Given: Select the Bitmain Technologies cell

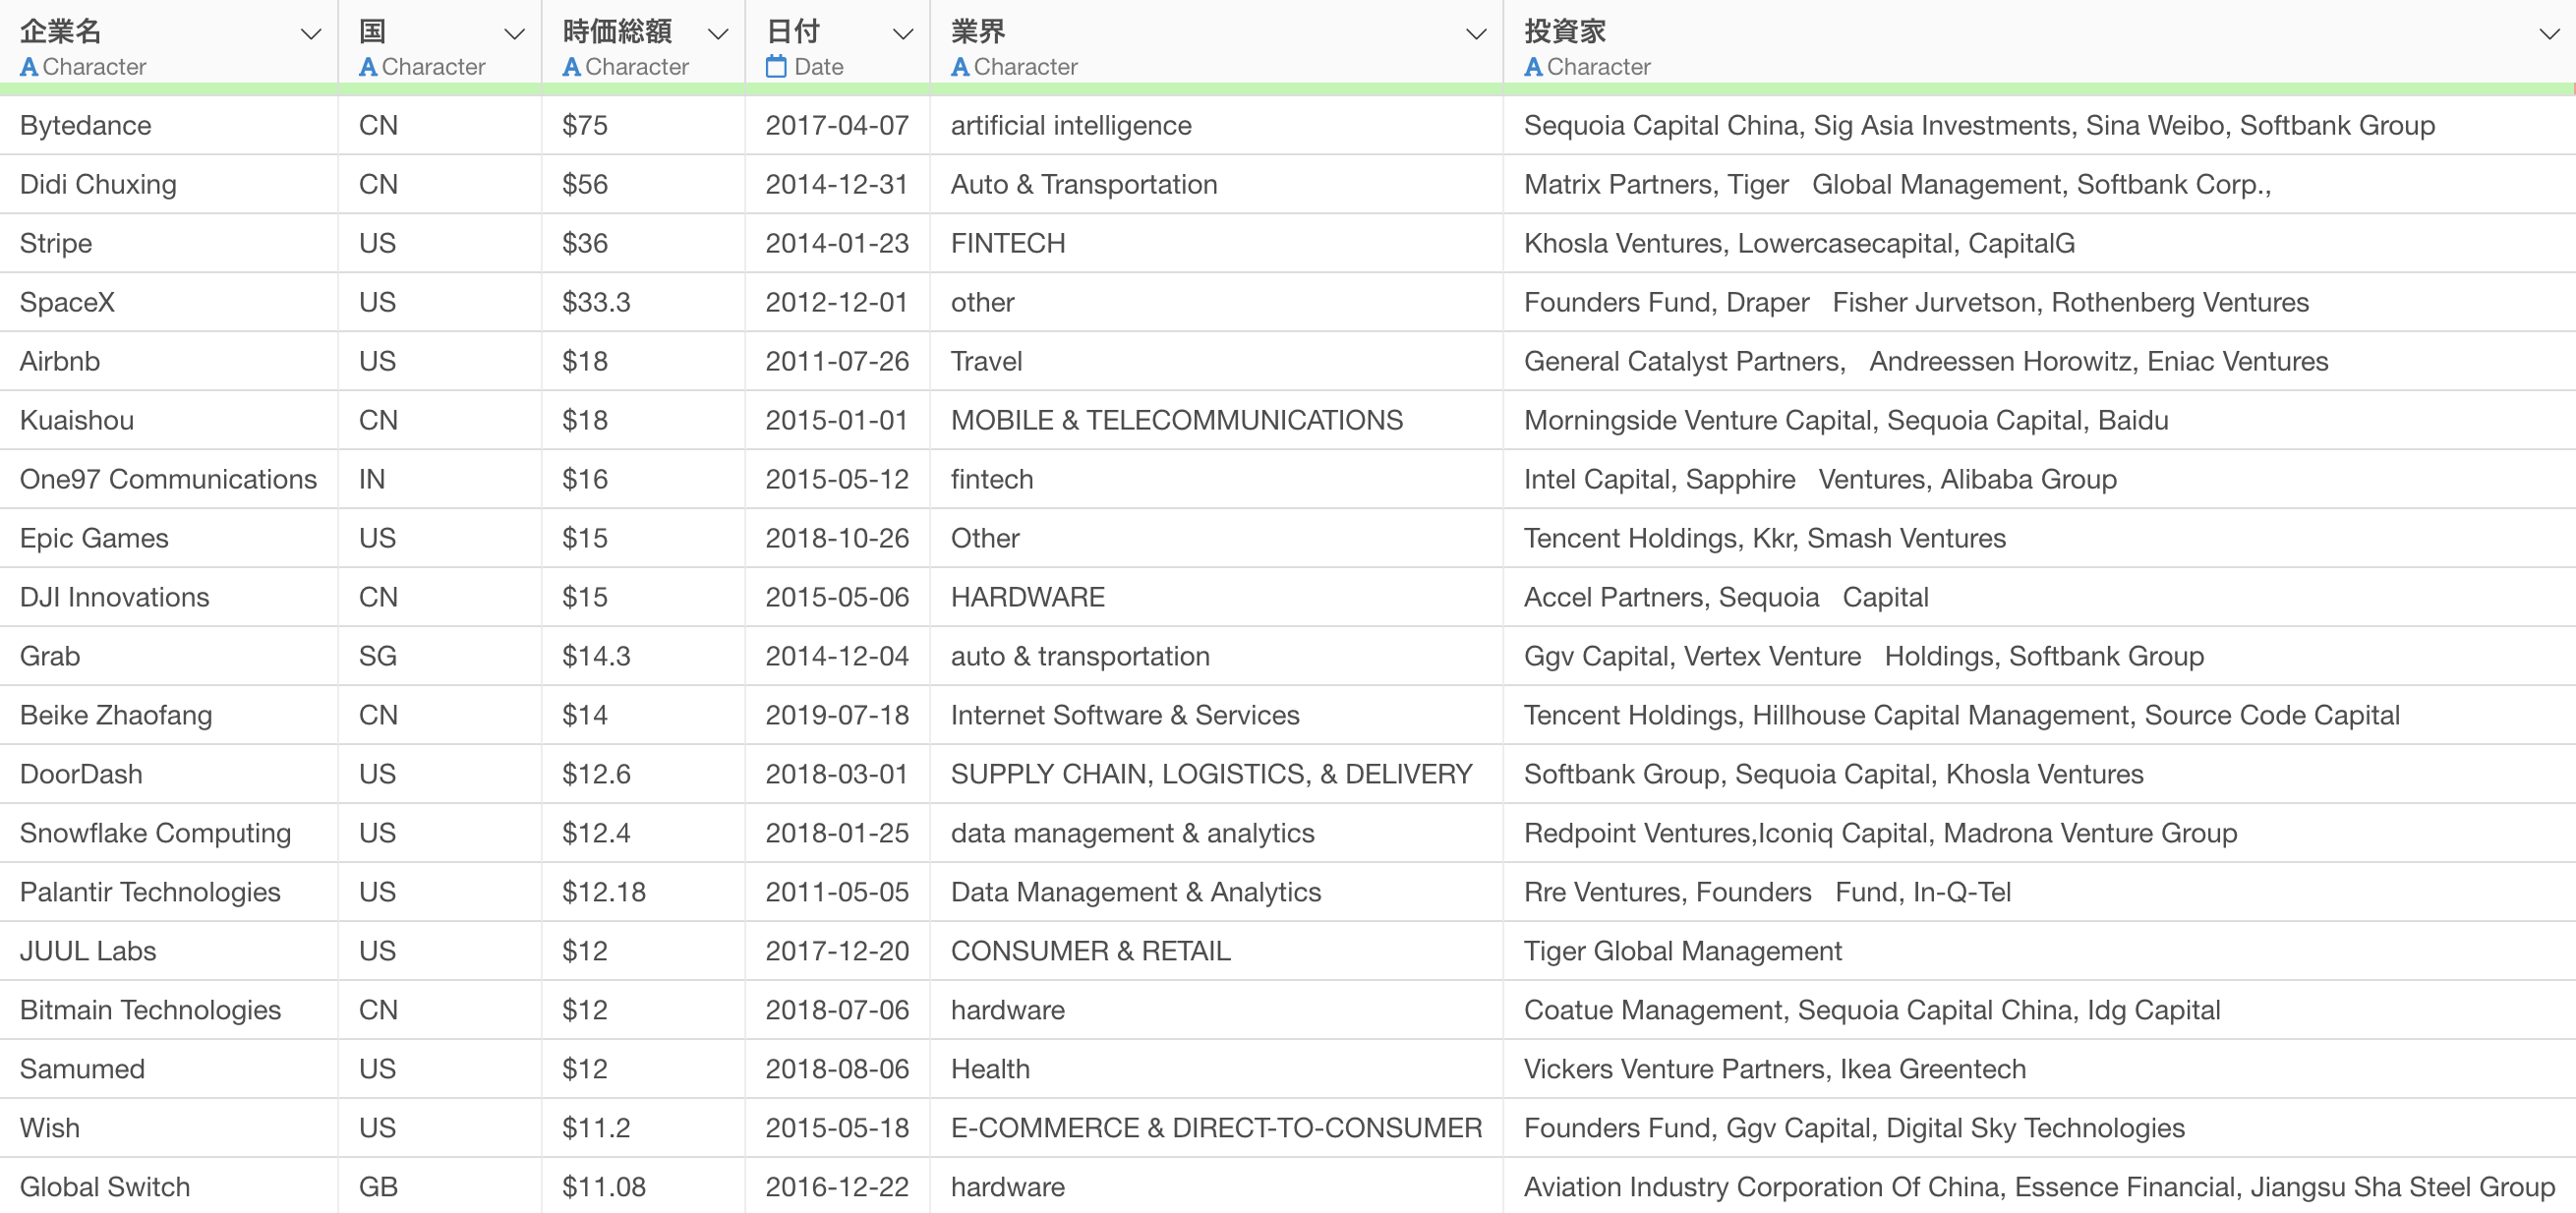Looking at the screenshot, I should (169, 1010).
